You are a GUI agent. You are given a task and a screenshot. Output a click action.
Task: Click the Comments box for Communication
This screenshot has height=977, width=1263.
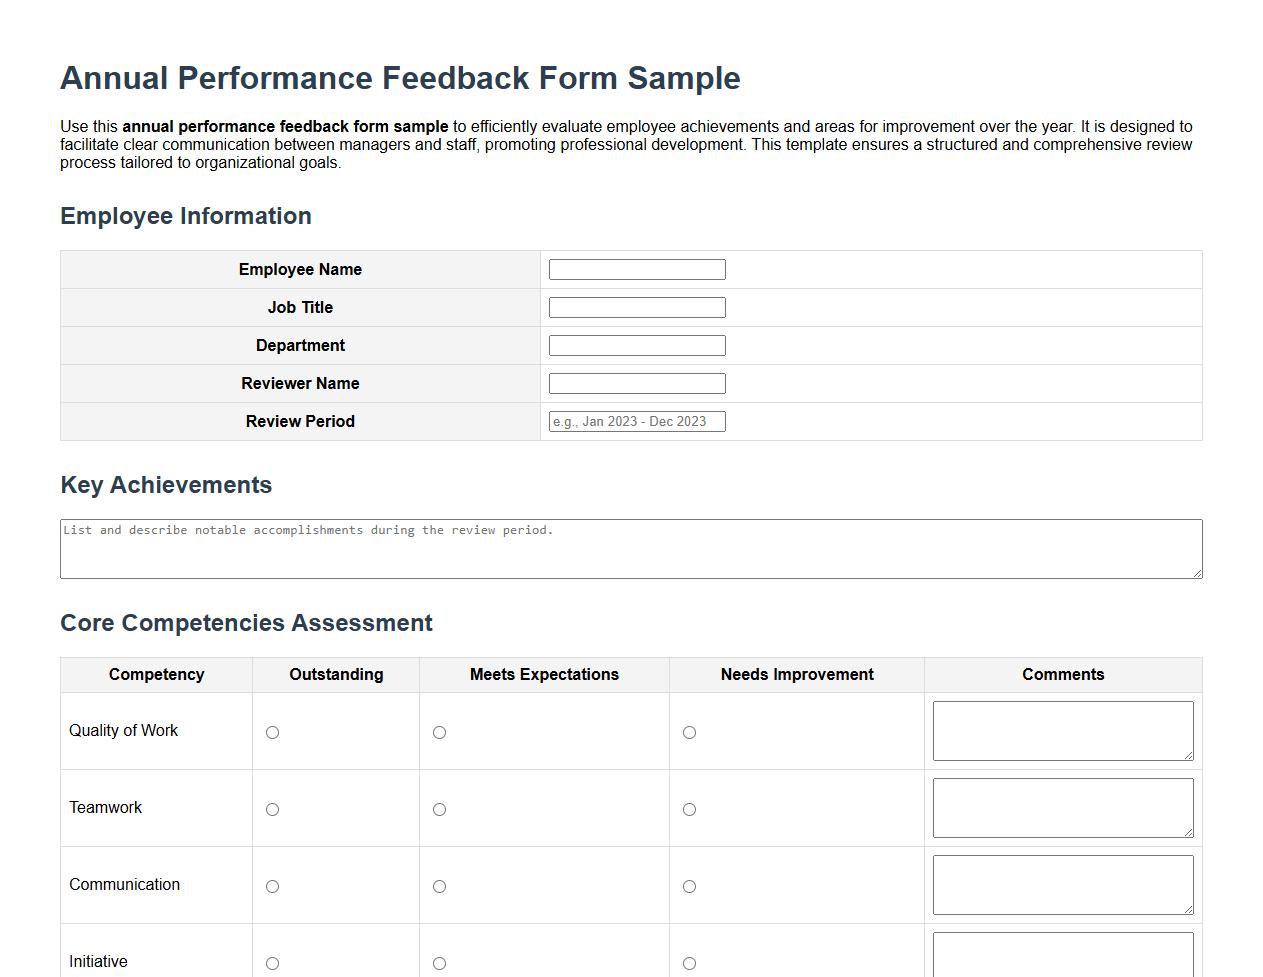pos(1063,884)
